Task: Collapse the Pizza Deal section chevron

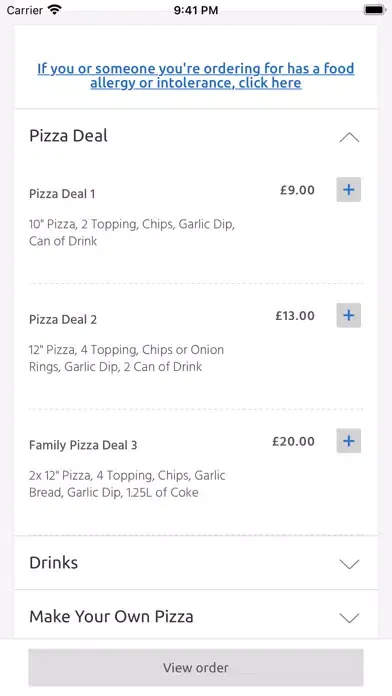Action: click(349, 138)
